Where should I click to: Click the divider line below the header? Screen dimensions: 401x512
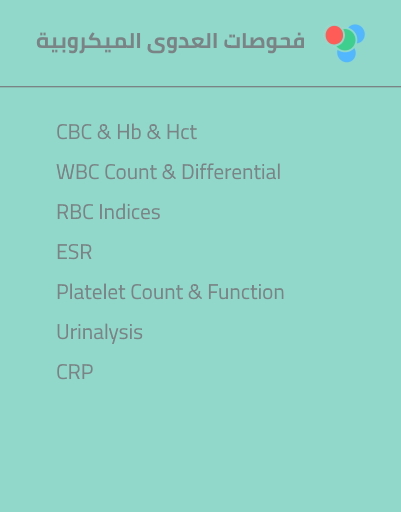point(200,86)
